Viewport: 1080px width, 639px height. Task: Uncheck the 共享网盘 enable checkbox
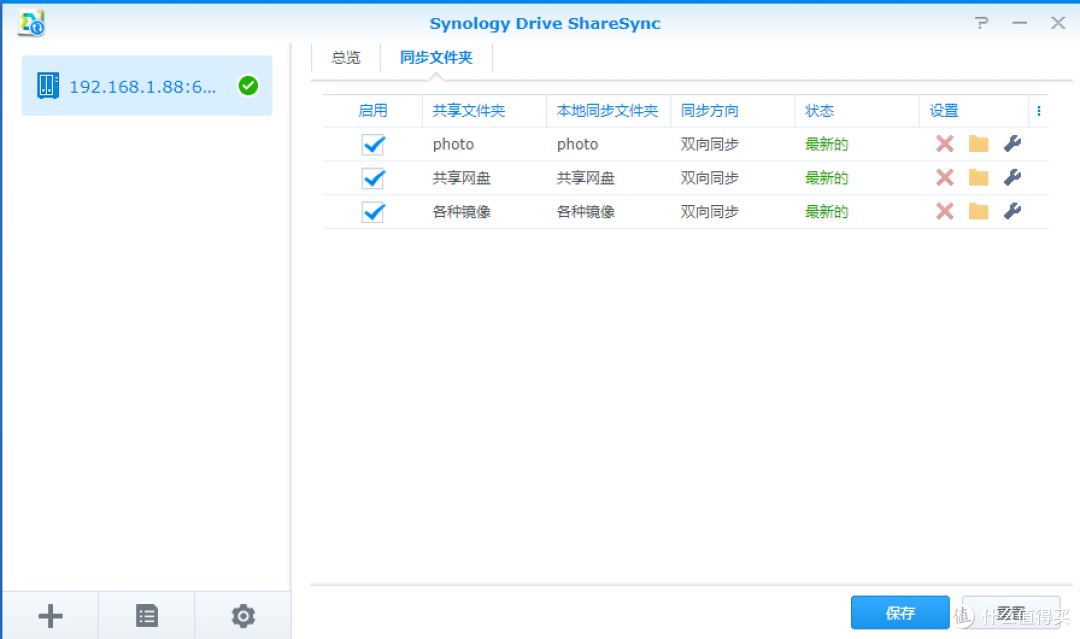pyautogui.click(x=373, y=178)
